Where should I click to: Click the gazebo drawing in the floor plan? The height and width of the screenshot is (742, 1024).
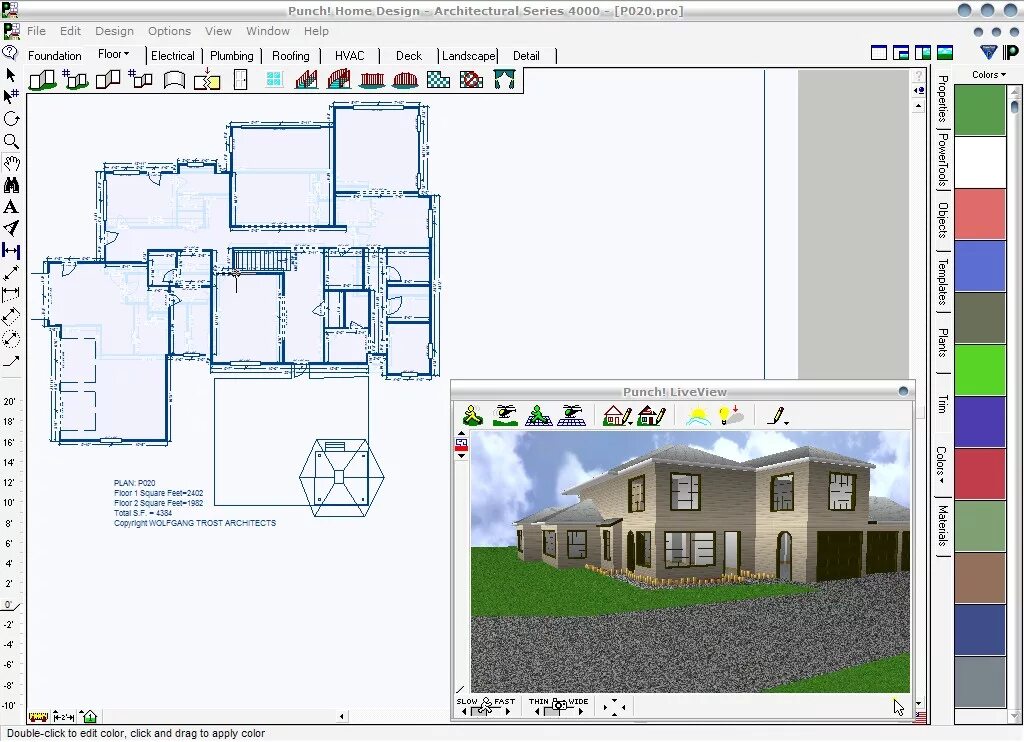coord(341,477)
